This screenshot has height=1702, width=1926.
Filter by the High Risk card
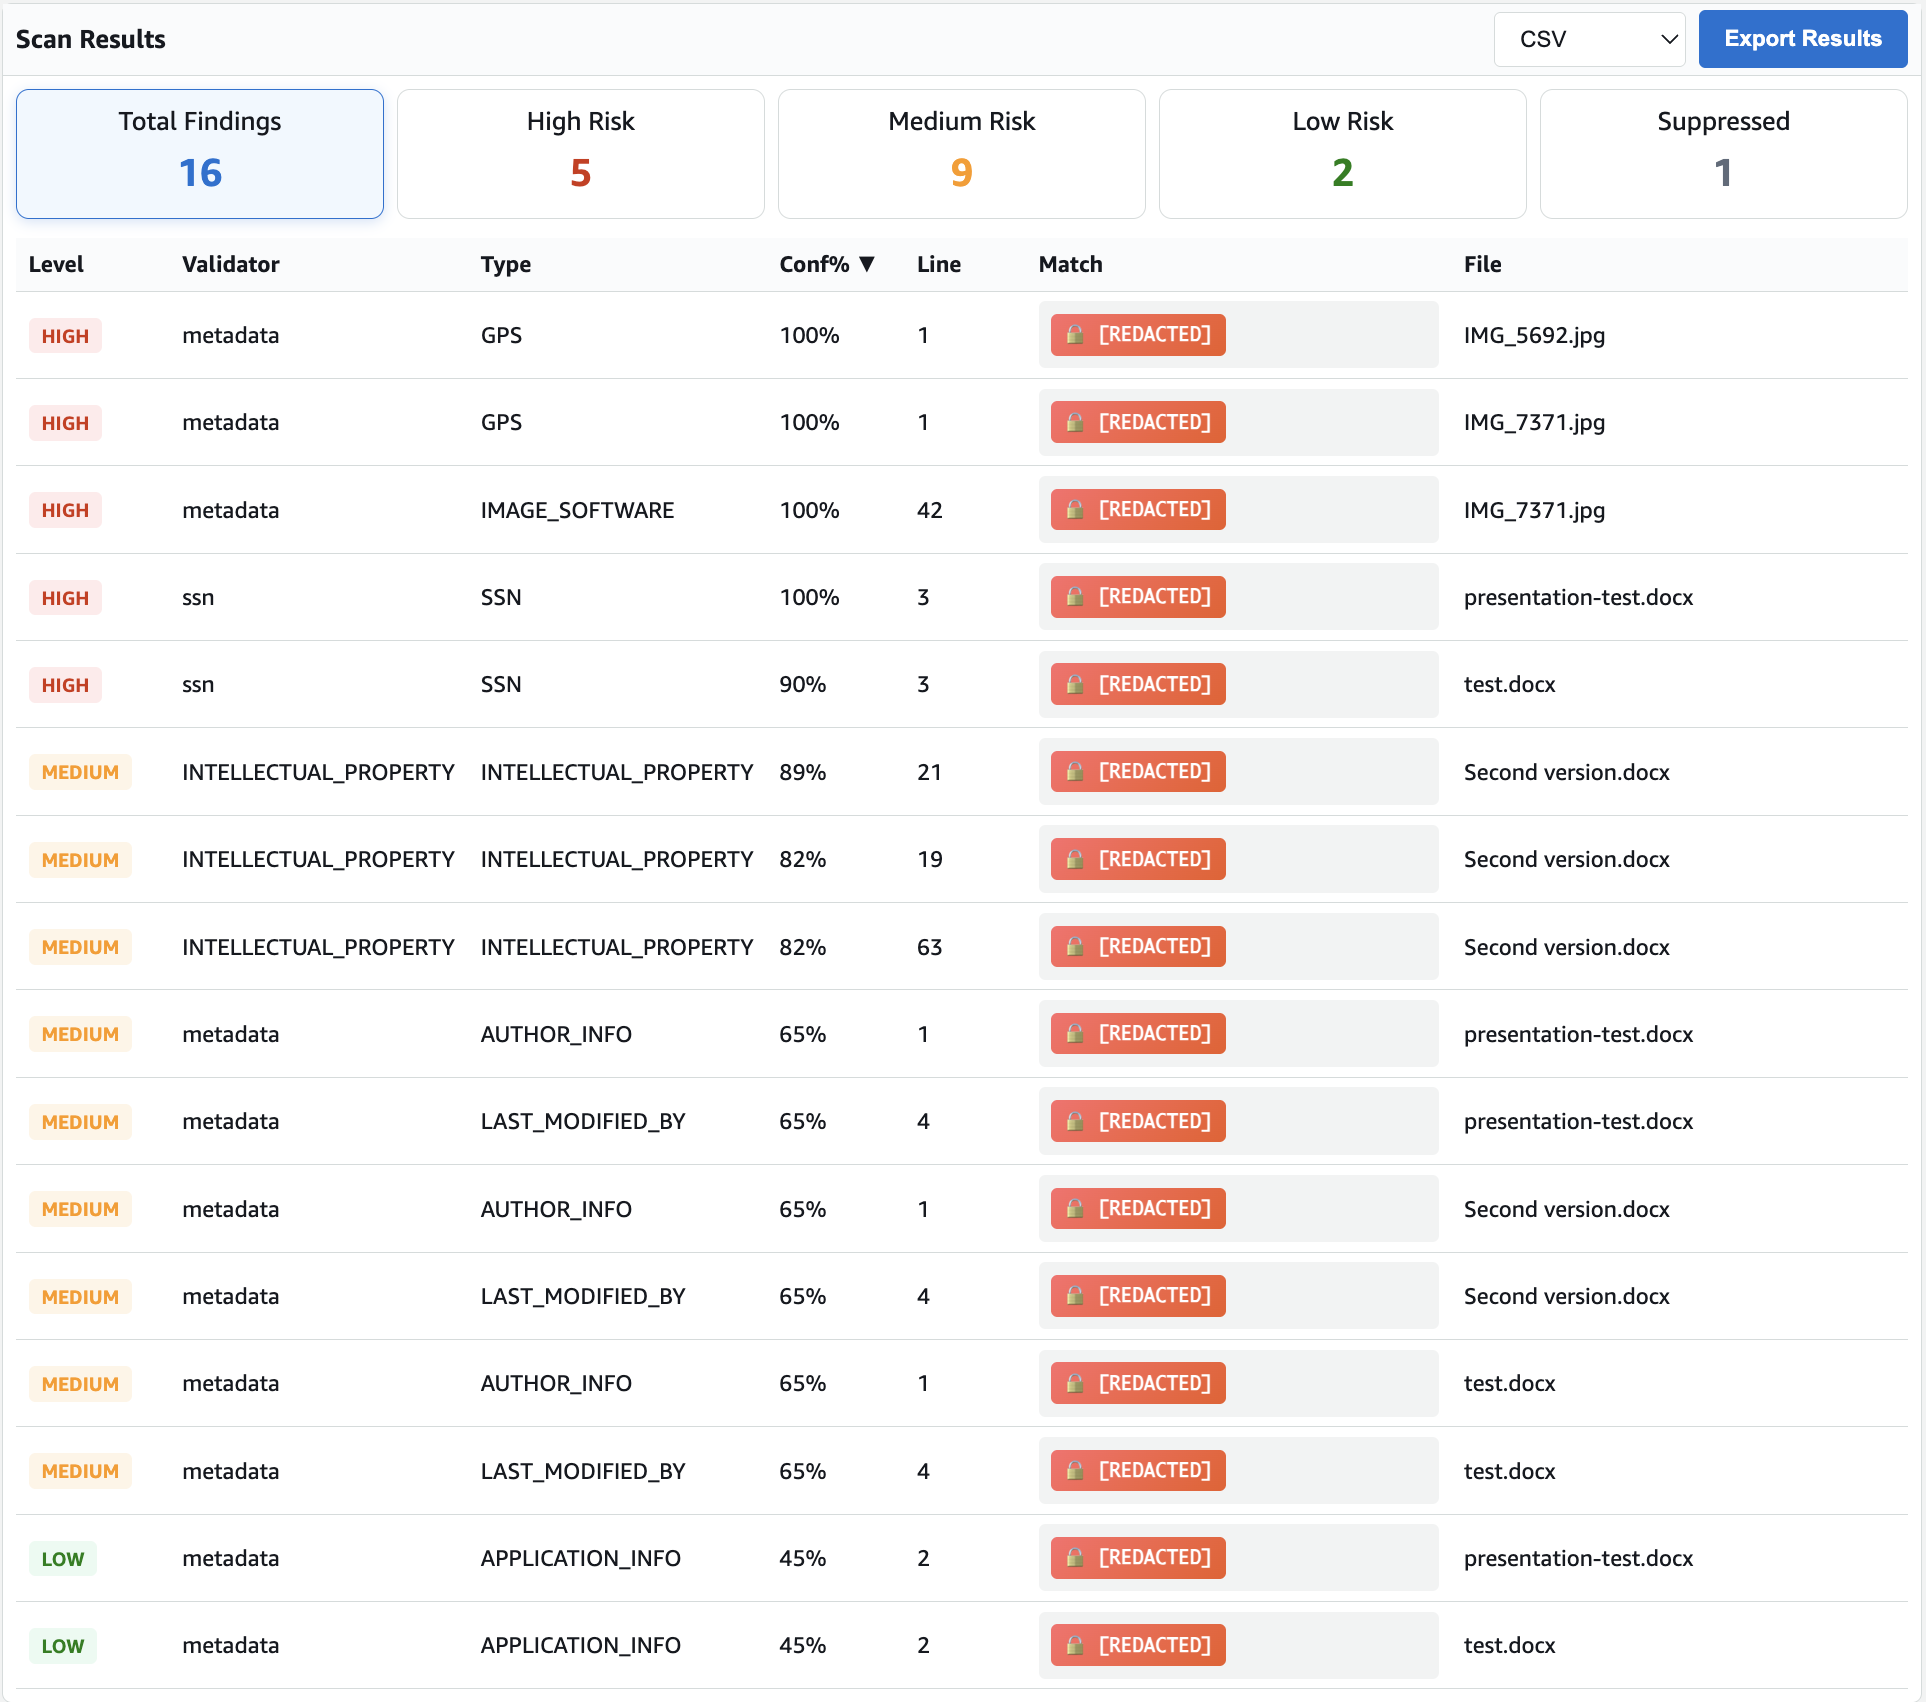coord(581,154)
